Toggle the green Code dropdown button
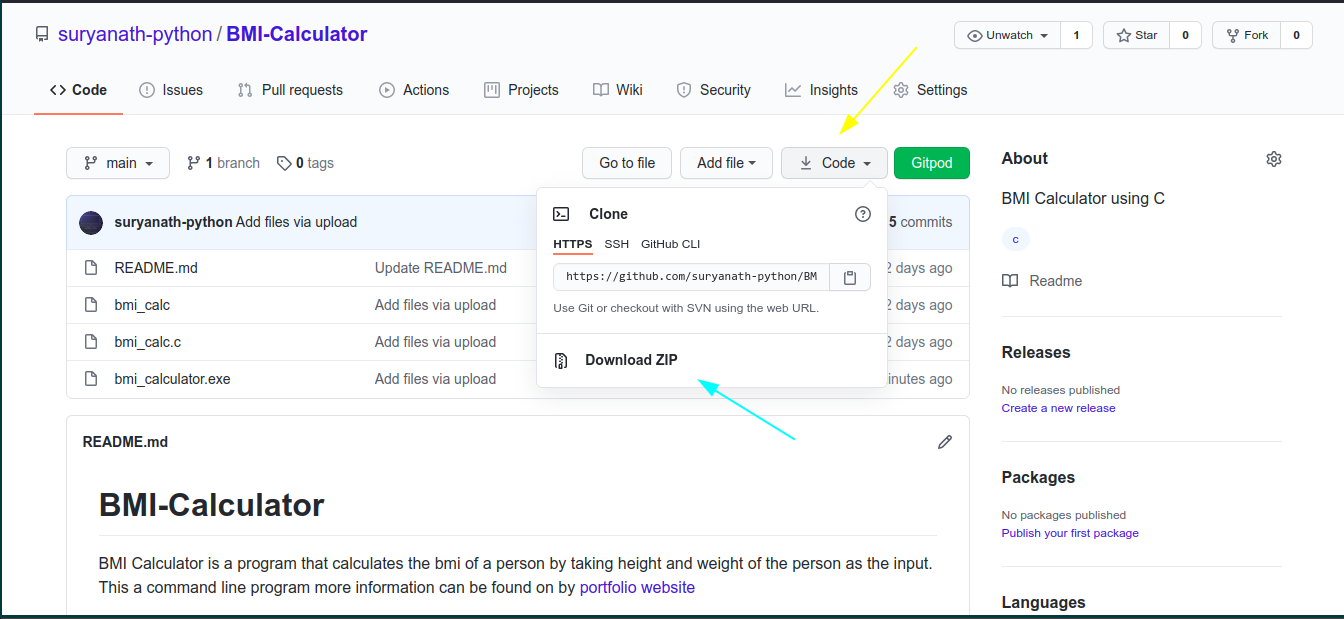The image size is (1344, 619). 834,163
